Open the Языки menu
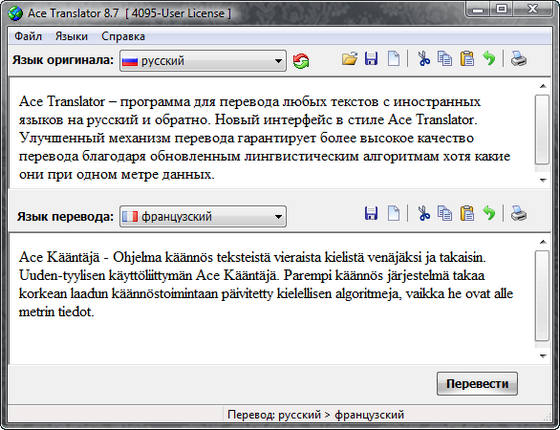Viewport: 560px width, 430px height. [71, 36]
